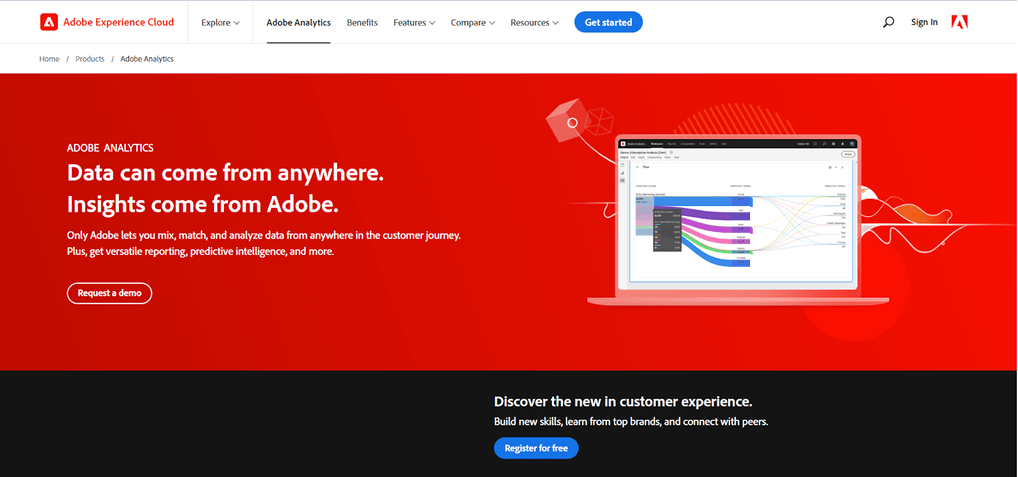Click the Get started button

(x=608, y=22)
